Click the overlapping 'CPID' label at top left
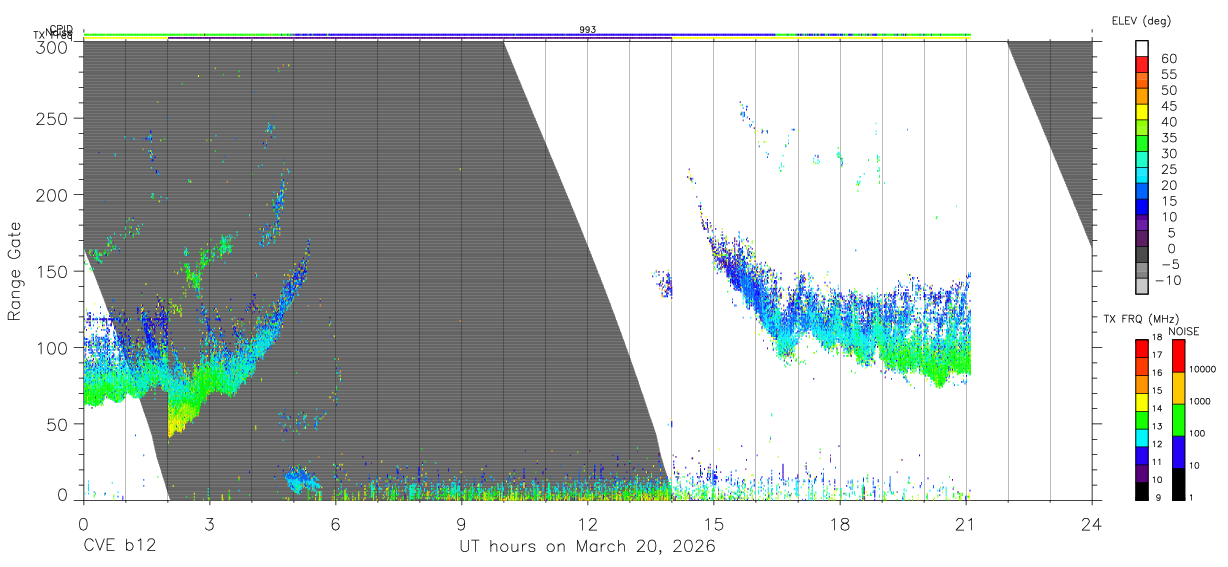Viewport: 1228px width, 567px height. [x=61, y=29]
